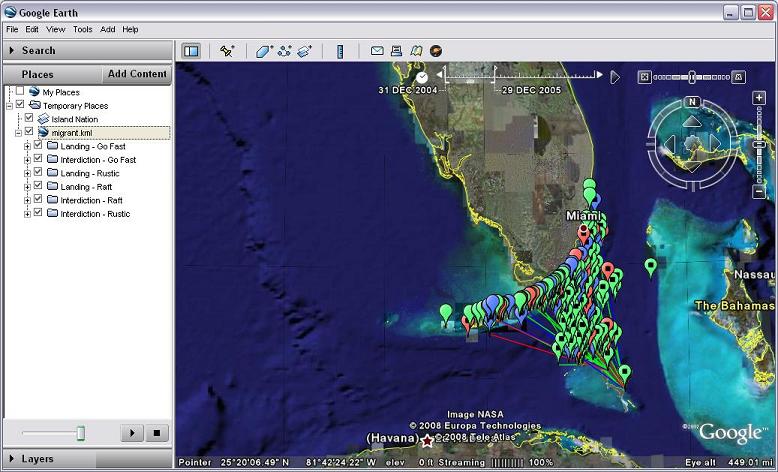
Task: Uncheck Landing - Rustic checkbox
Action: click(38, 172)
